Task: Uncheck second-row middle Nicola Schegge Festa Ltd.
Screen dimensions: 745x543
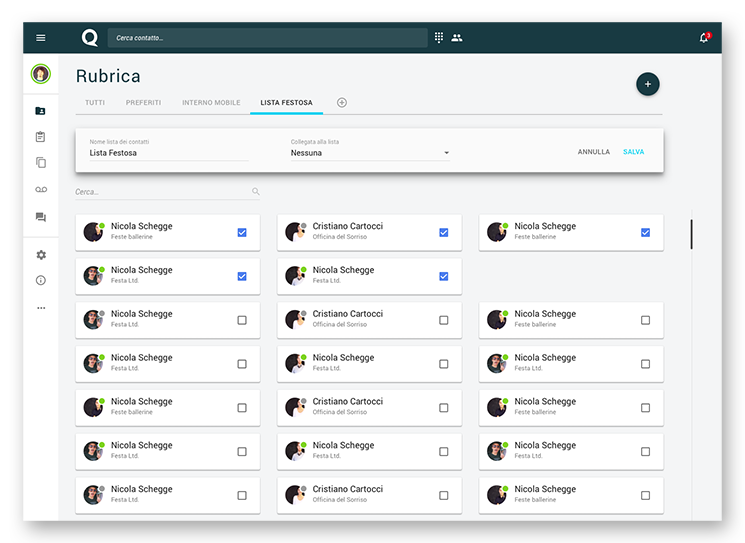Action: tap(443, 276)
